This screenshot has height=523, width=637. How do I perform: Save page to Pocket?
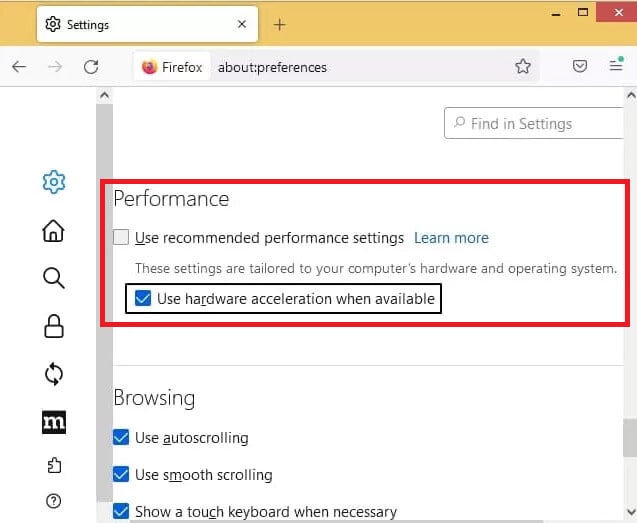pyautogui.click(x=580, y=66)
